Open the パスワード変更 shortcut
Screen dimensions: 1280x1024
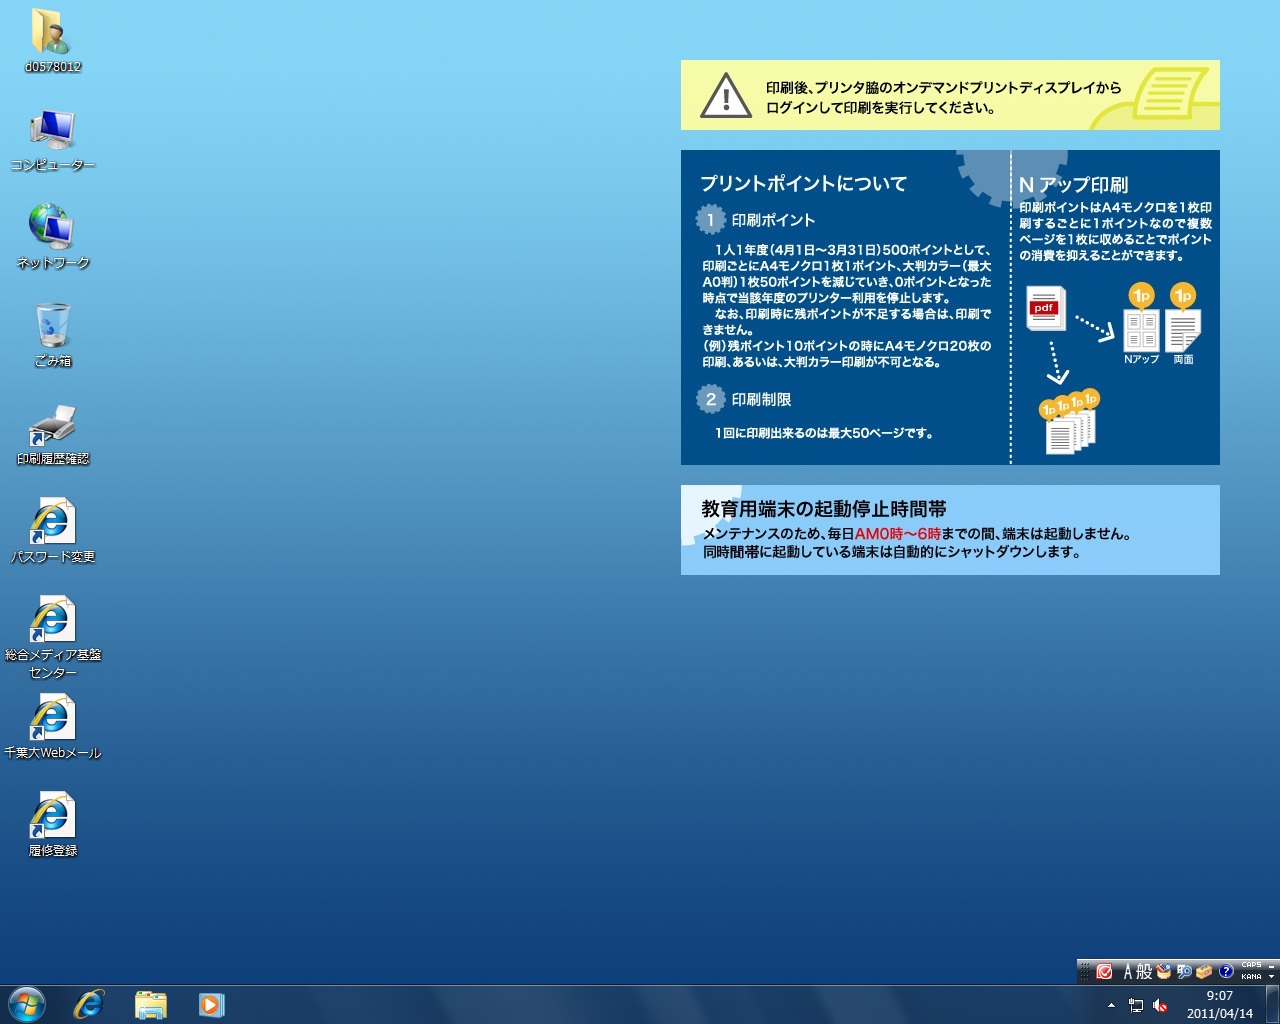[52, 524]
